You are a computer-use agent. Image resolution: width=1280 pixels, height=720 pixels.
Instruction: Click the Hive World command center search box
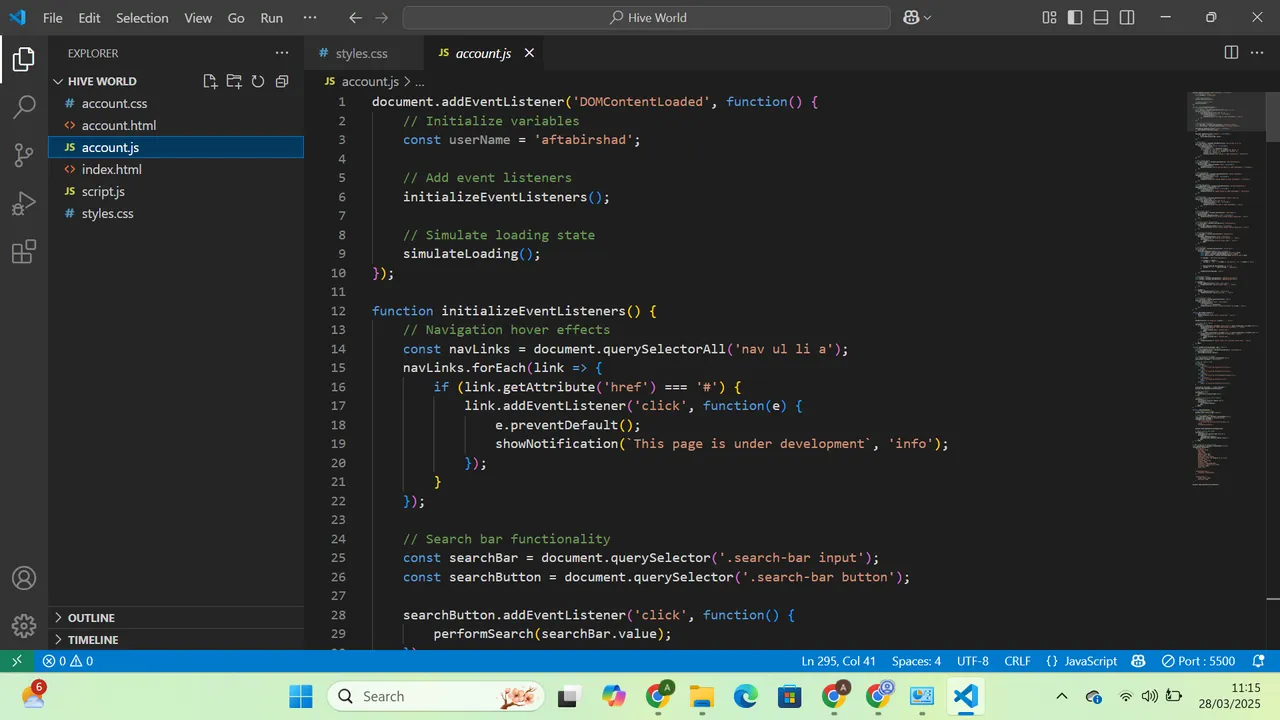tap(647, 18)
